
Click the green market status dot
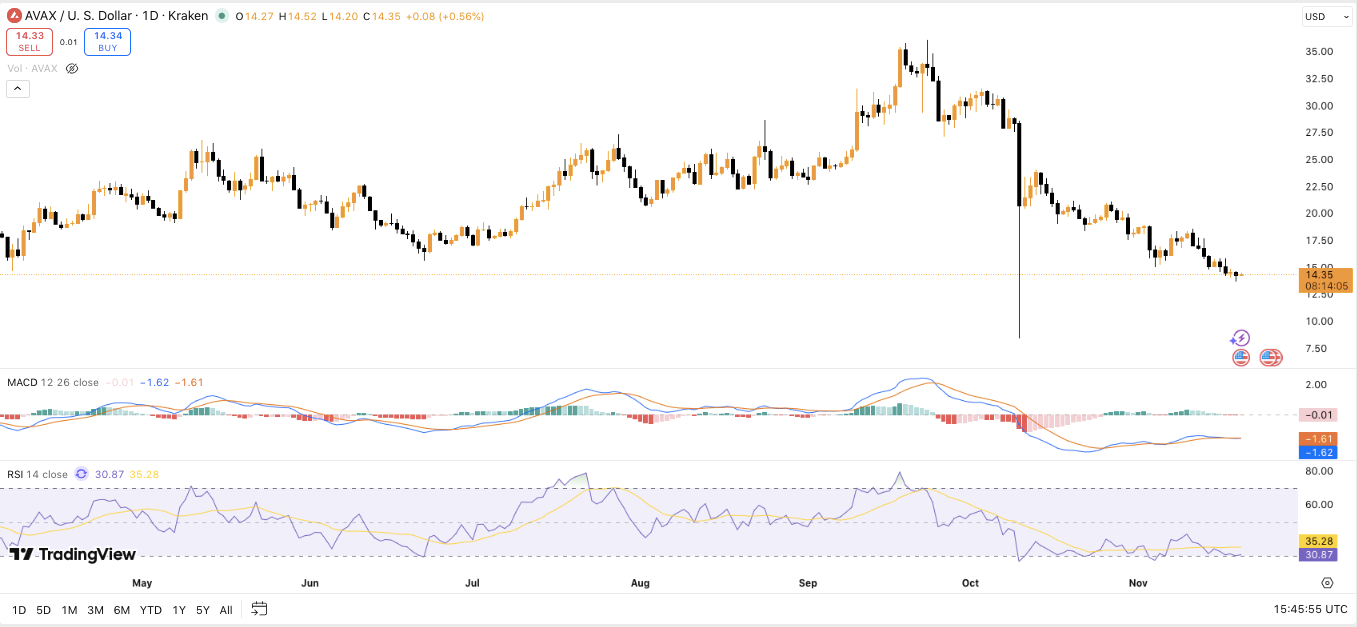click(223, 16)
